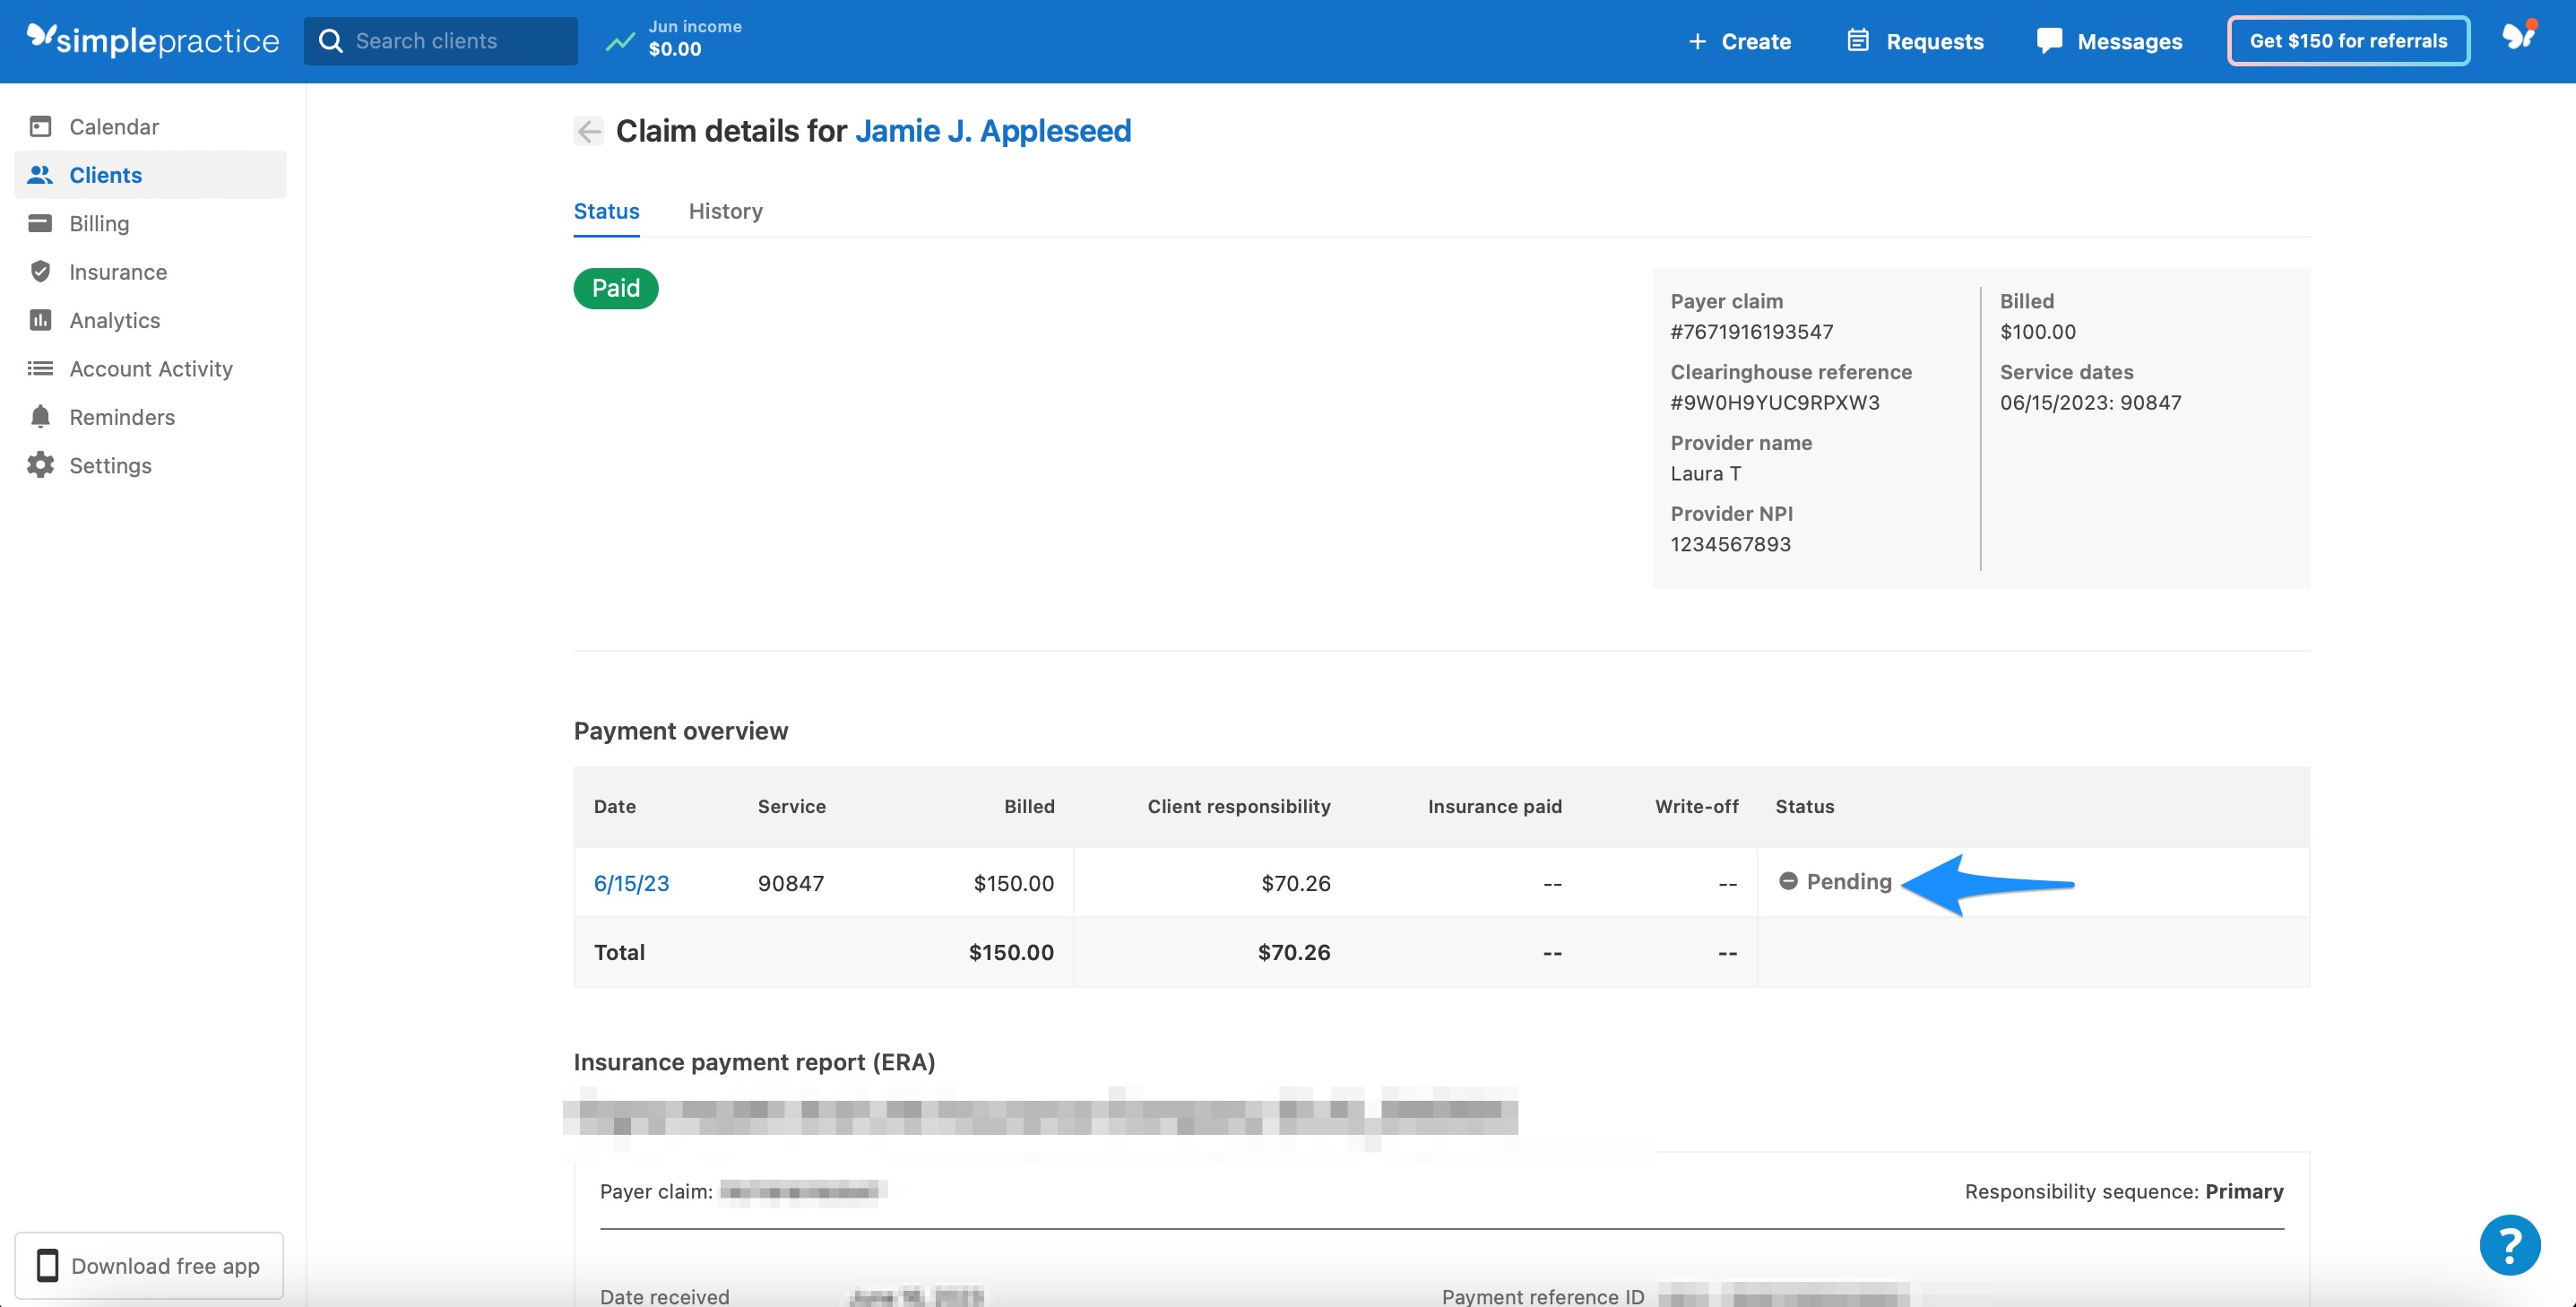
Task: Click service code 90847 in table row
Action: click(790, 883)
